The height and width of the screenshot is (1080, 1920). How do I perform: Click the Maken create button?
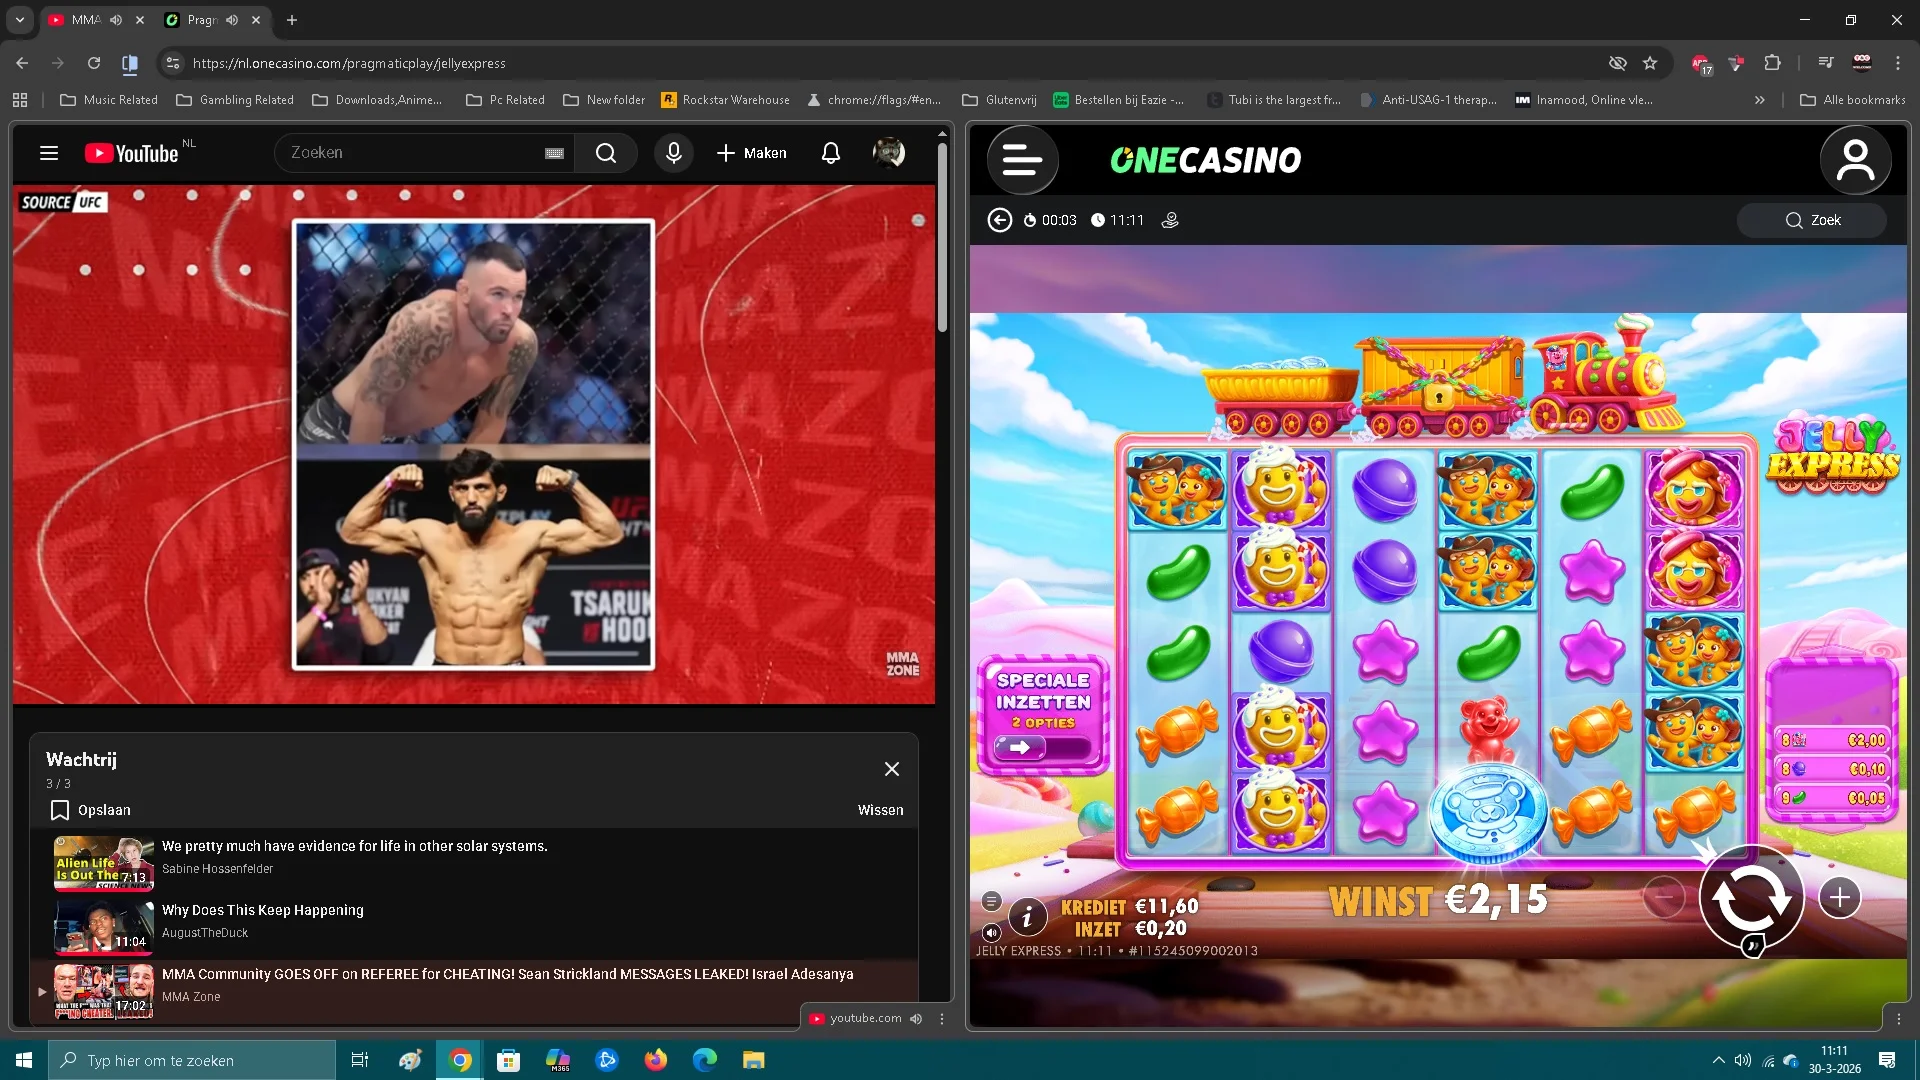click(752, 153)
